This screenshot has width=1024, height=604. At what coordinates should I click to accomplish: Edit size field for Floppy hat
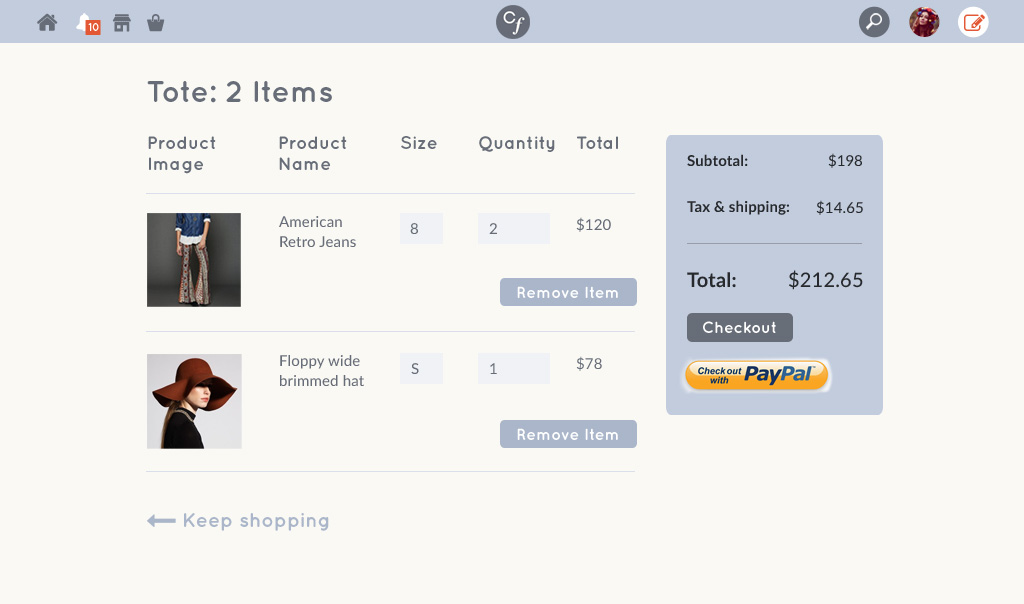click(x=421, y=369)
